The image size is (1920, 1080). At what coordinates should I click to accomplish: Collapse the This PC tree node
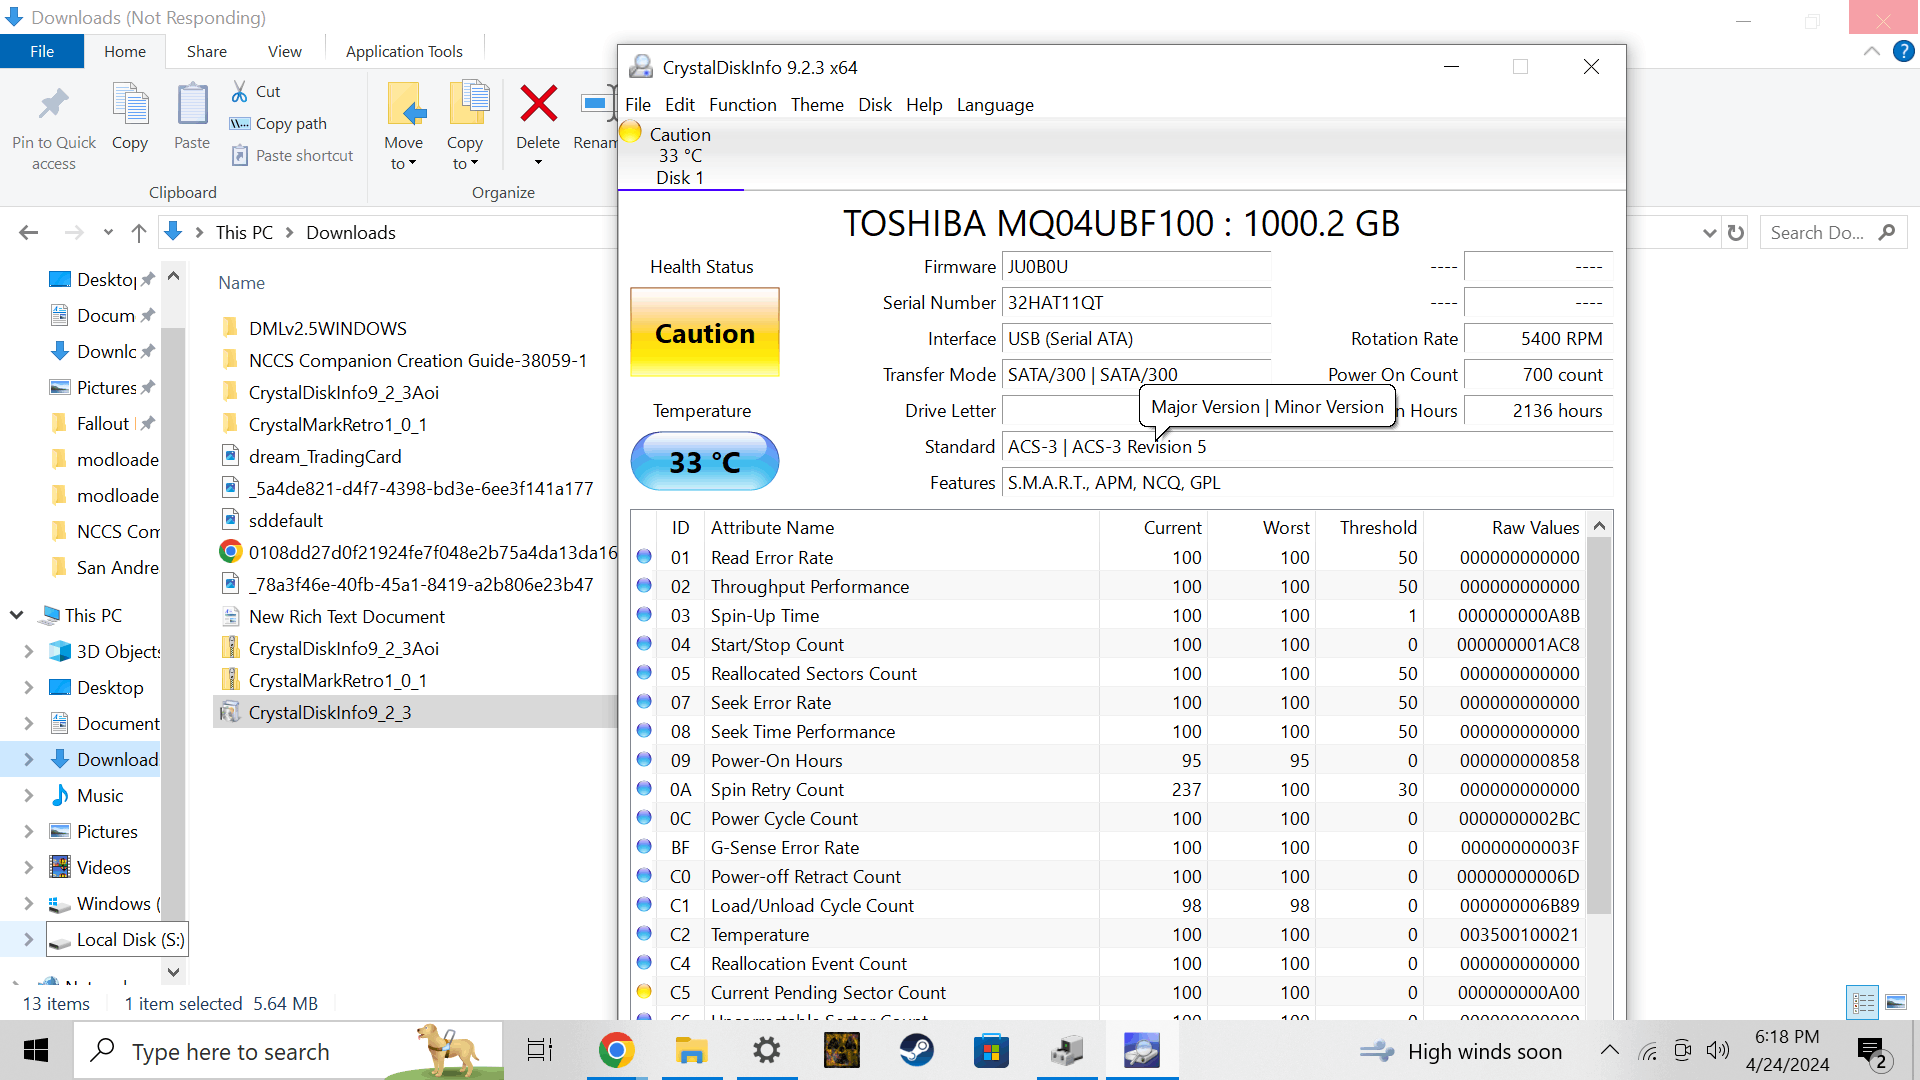(x=17, y=616)
